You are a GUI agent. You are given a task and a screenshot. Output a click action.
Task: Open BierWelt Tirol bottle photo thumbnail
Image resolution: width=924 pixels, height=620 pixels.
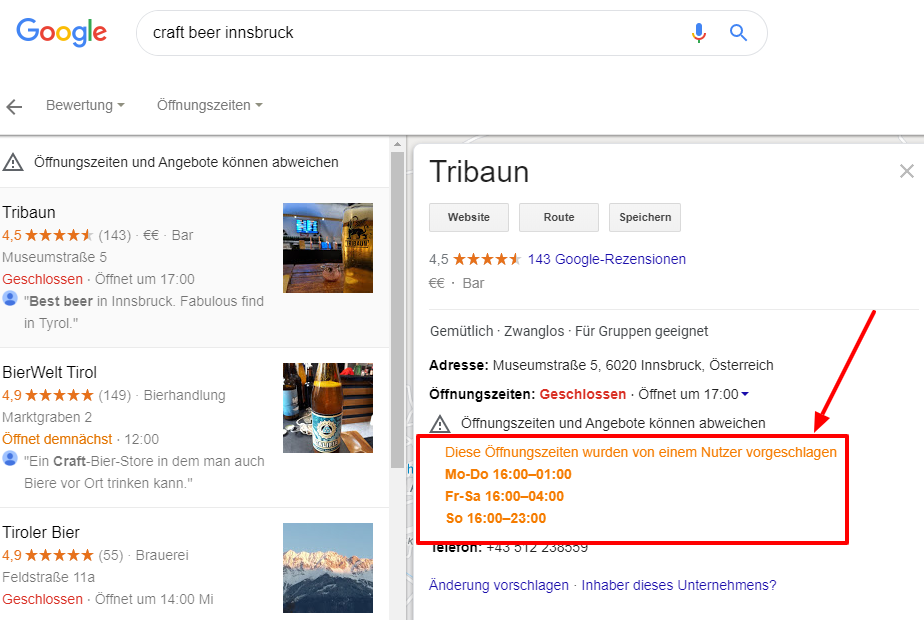click(328, 408)
